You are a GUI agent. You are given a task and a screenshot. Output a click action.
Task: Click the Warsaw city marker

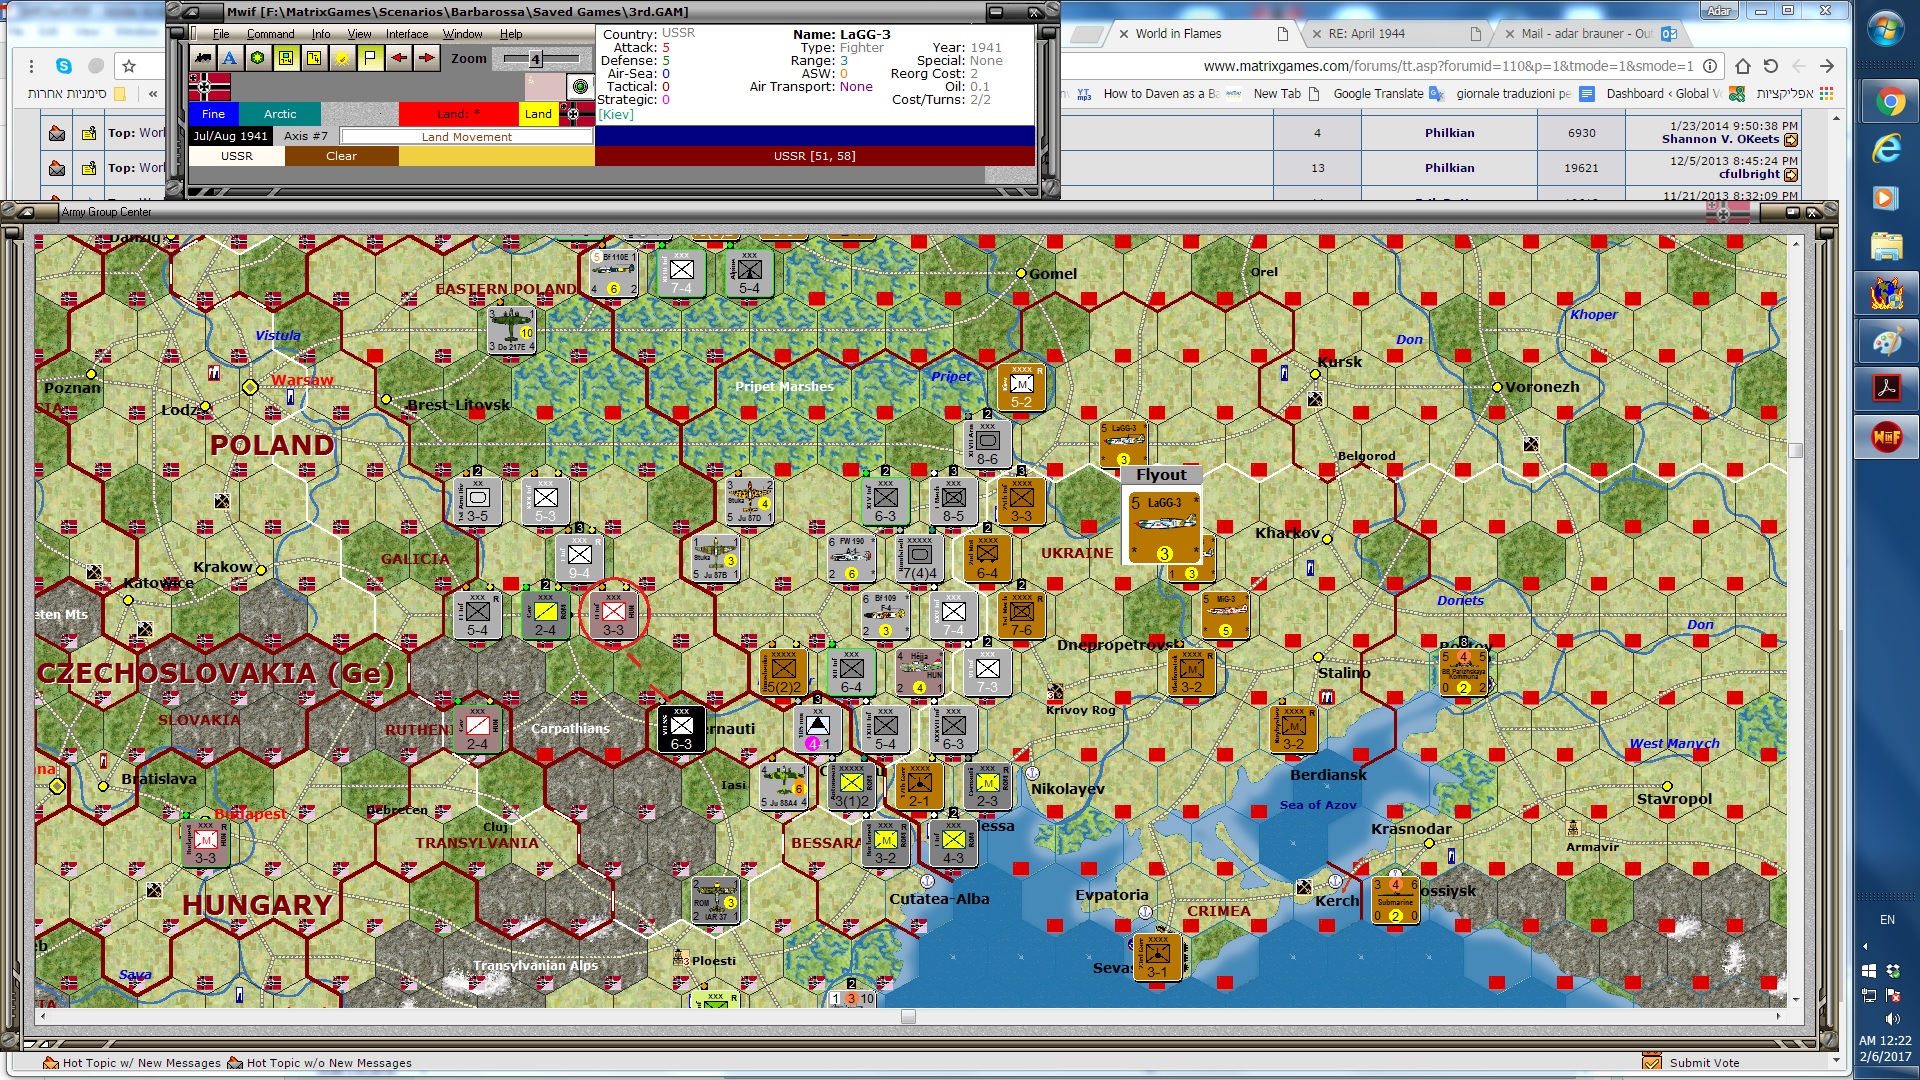250,387
